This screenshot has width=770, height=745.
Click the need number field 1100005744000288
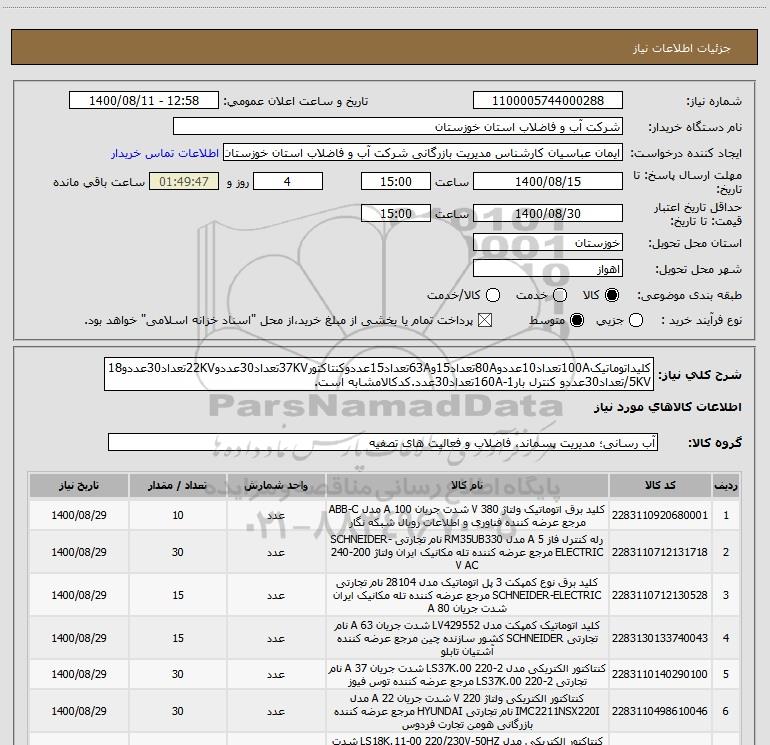(x=548, y=101)
